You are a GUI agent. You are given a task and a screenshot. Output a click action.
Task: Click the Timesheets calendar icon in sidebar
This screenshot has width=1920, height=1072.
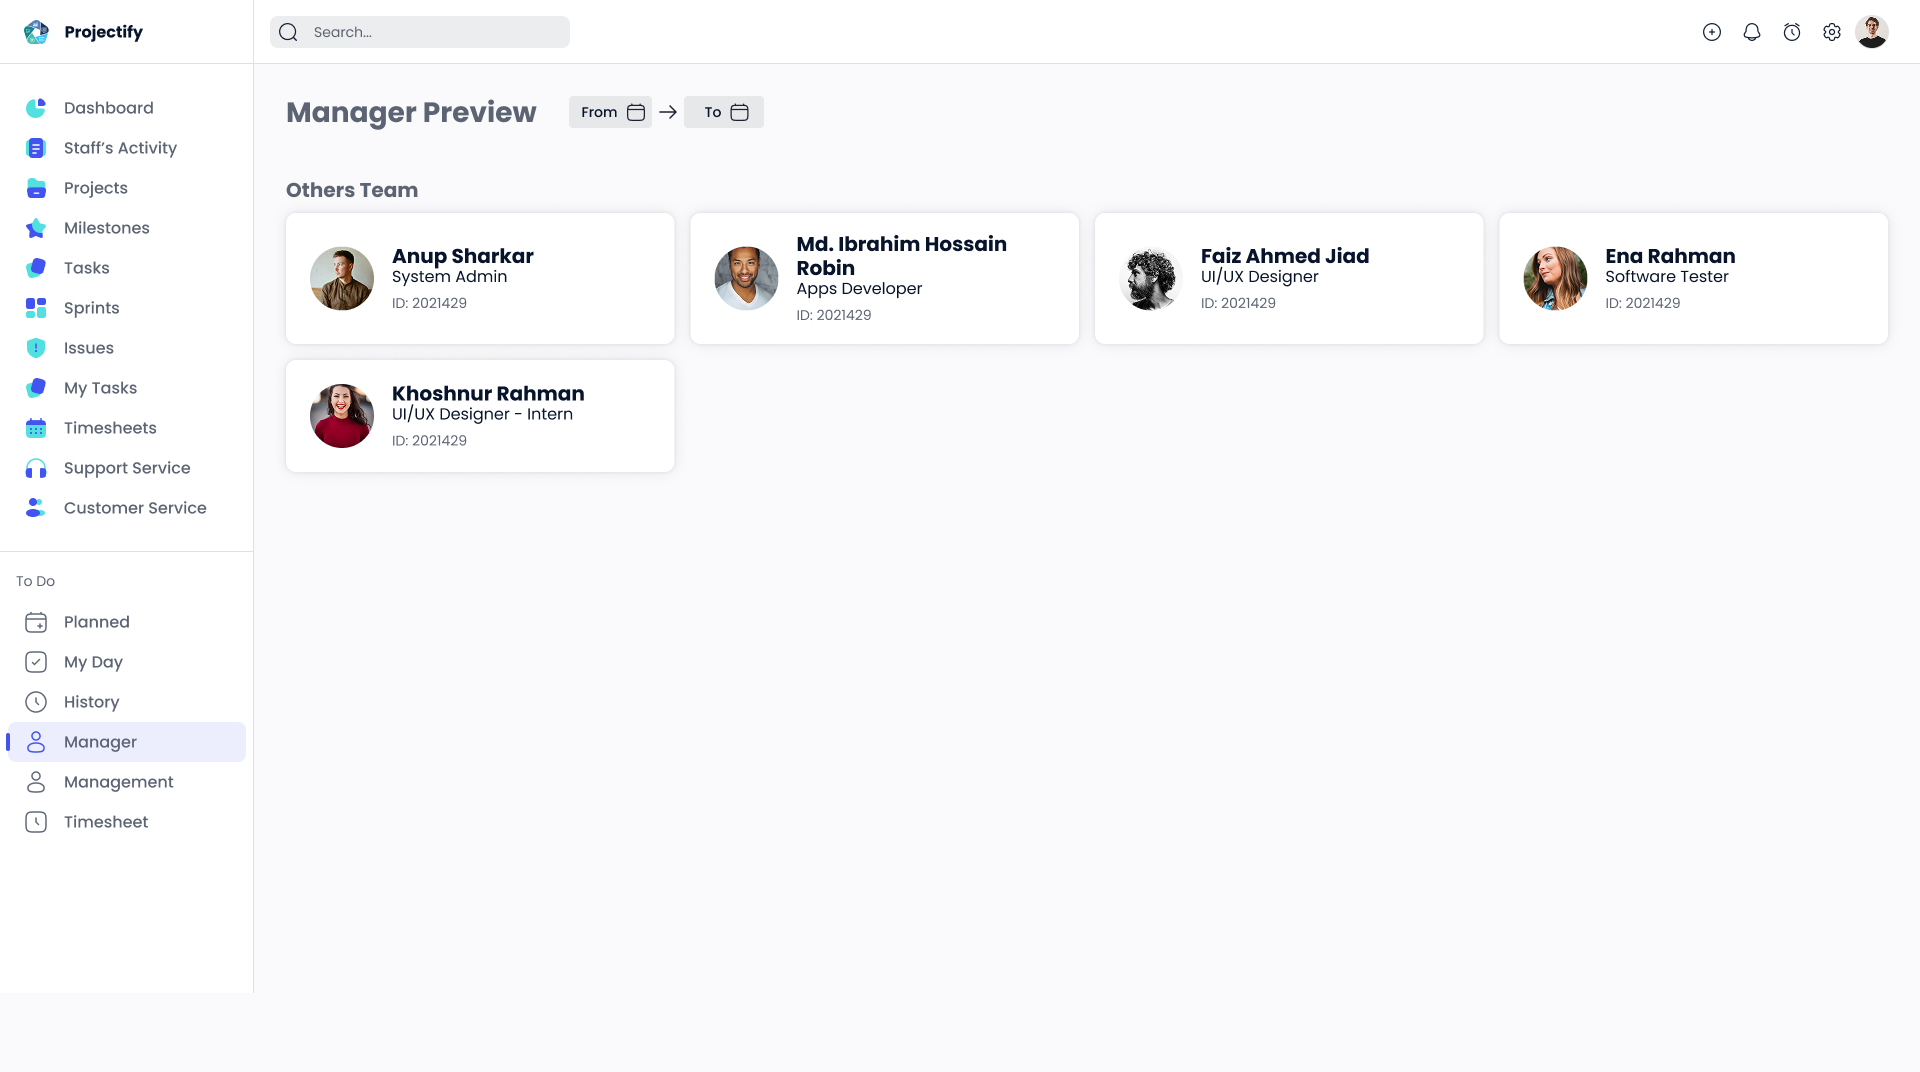tap(36, 428)
